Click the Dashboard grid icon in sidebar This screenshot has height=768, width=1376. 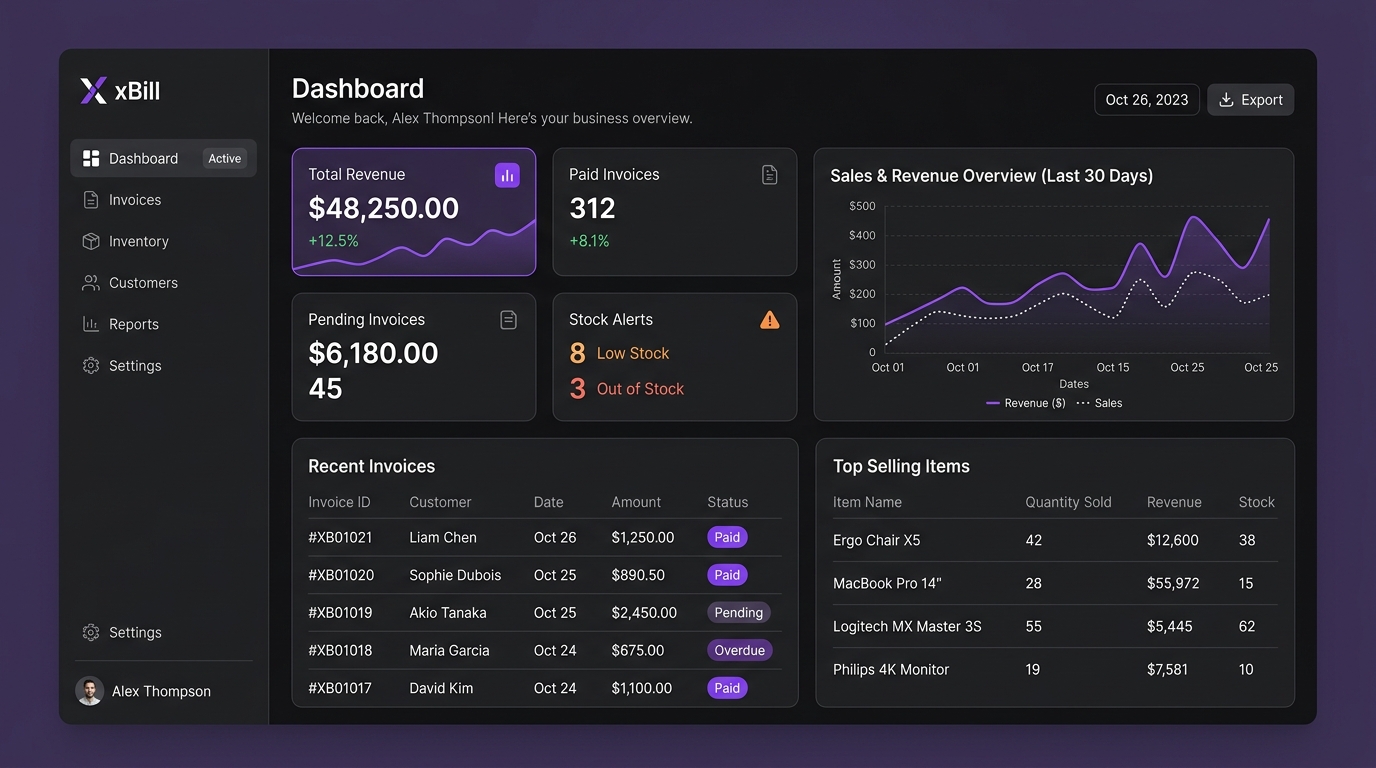tap(91, 158)
